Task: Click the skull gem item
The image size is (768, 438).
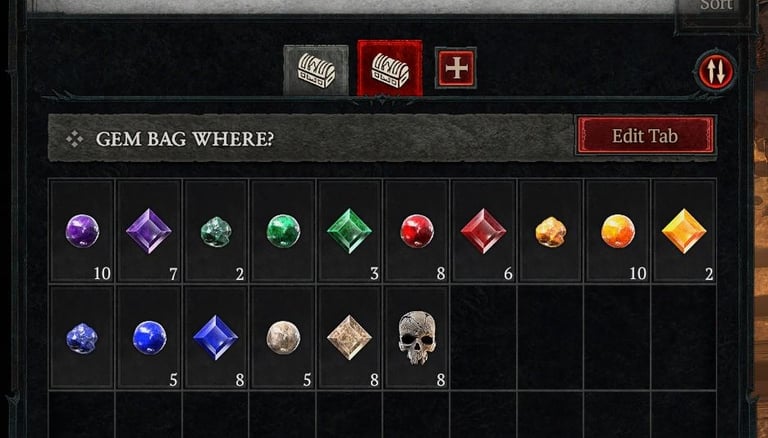Action: [x=417, y=338]
